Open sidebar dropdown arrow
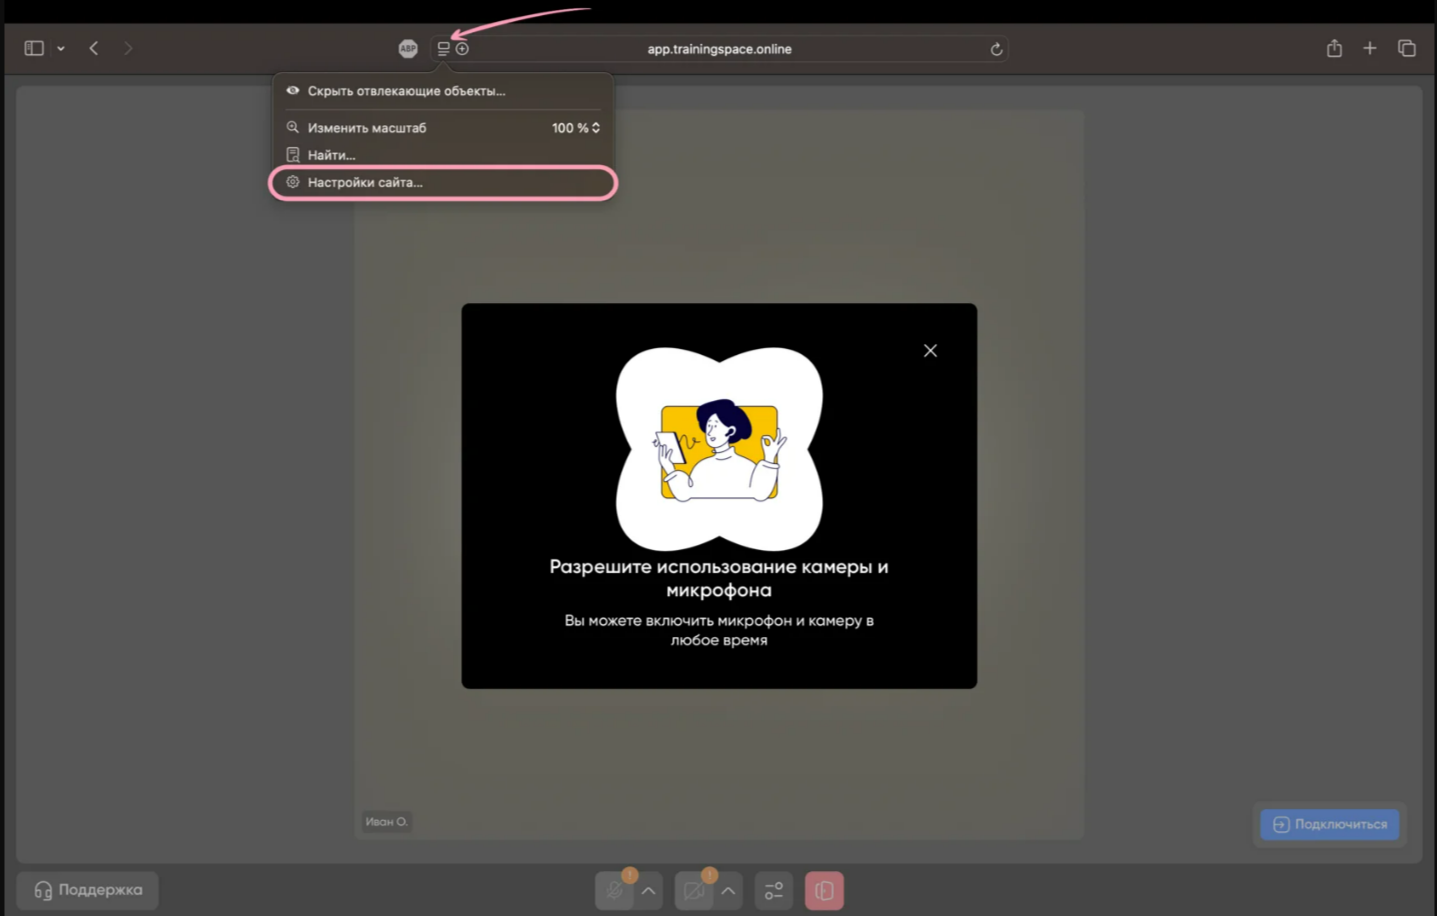The image size is (1437, 916). click(x=61, y=48)
